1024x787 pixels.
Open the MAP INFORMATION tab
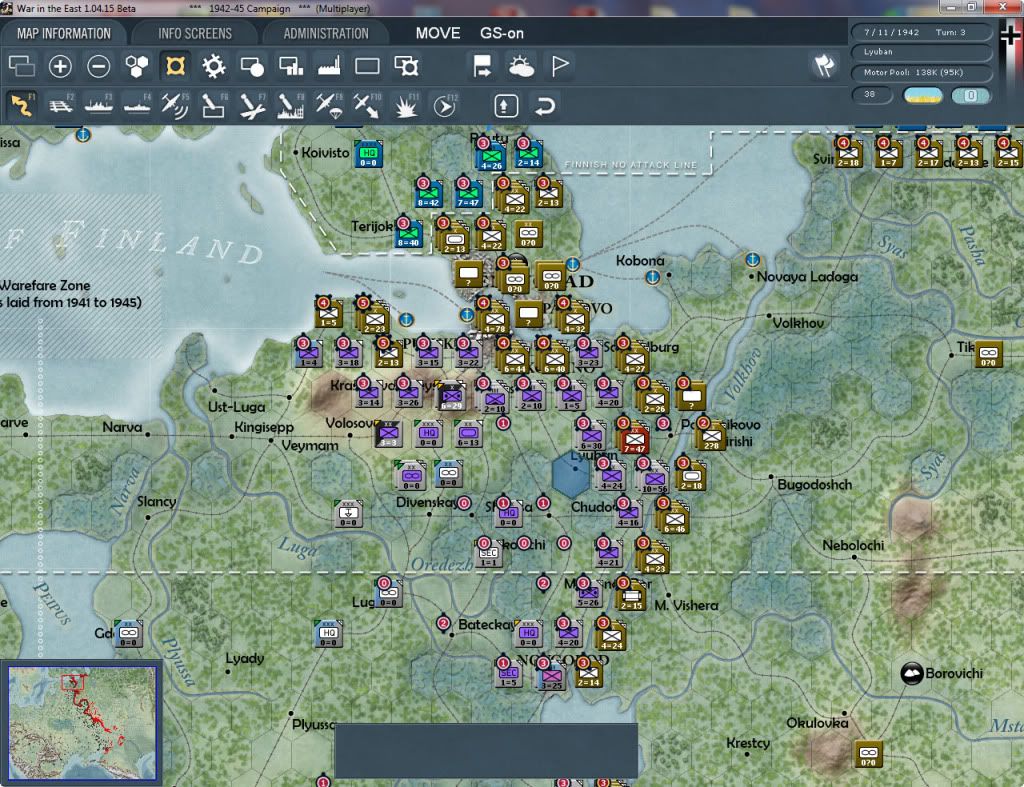click(x=64, y=33)
